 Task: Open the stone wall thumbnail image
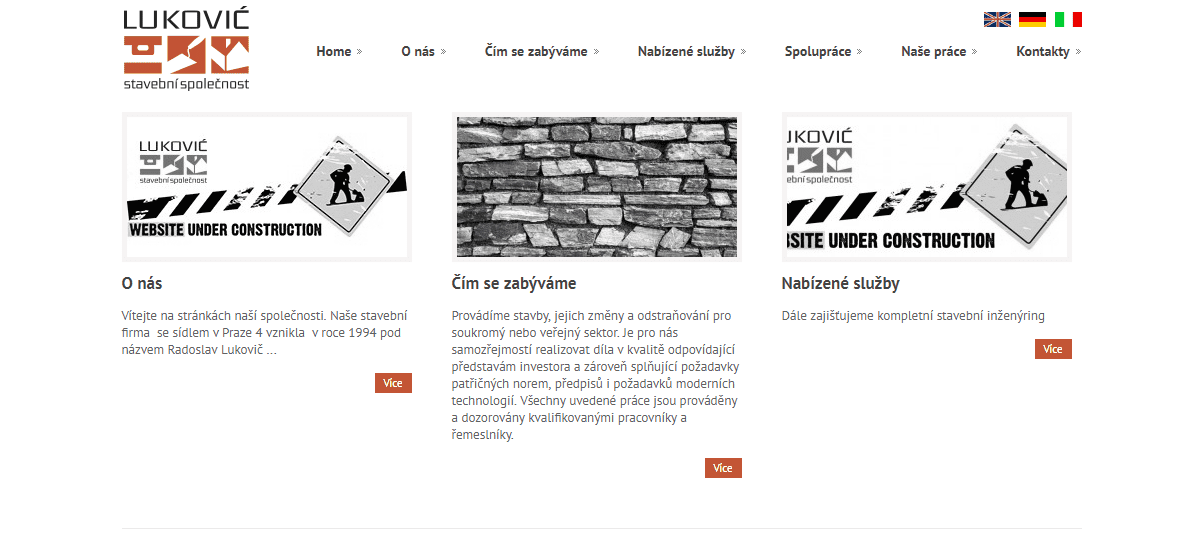(597, 187)
